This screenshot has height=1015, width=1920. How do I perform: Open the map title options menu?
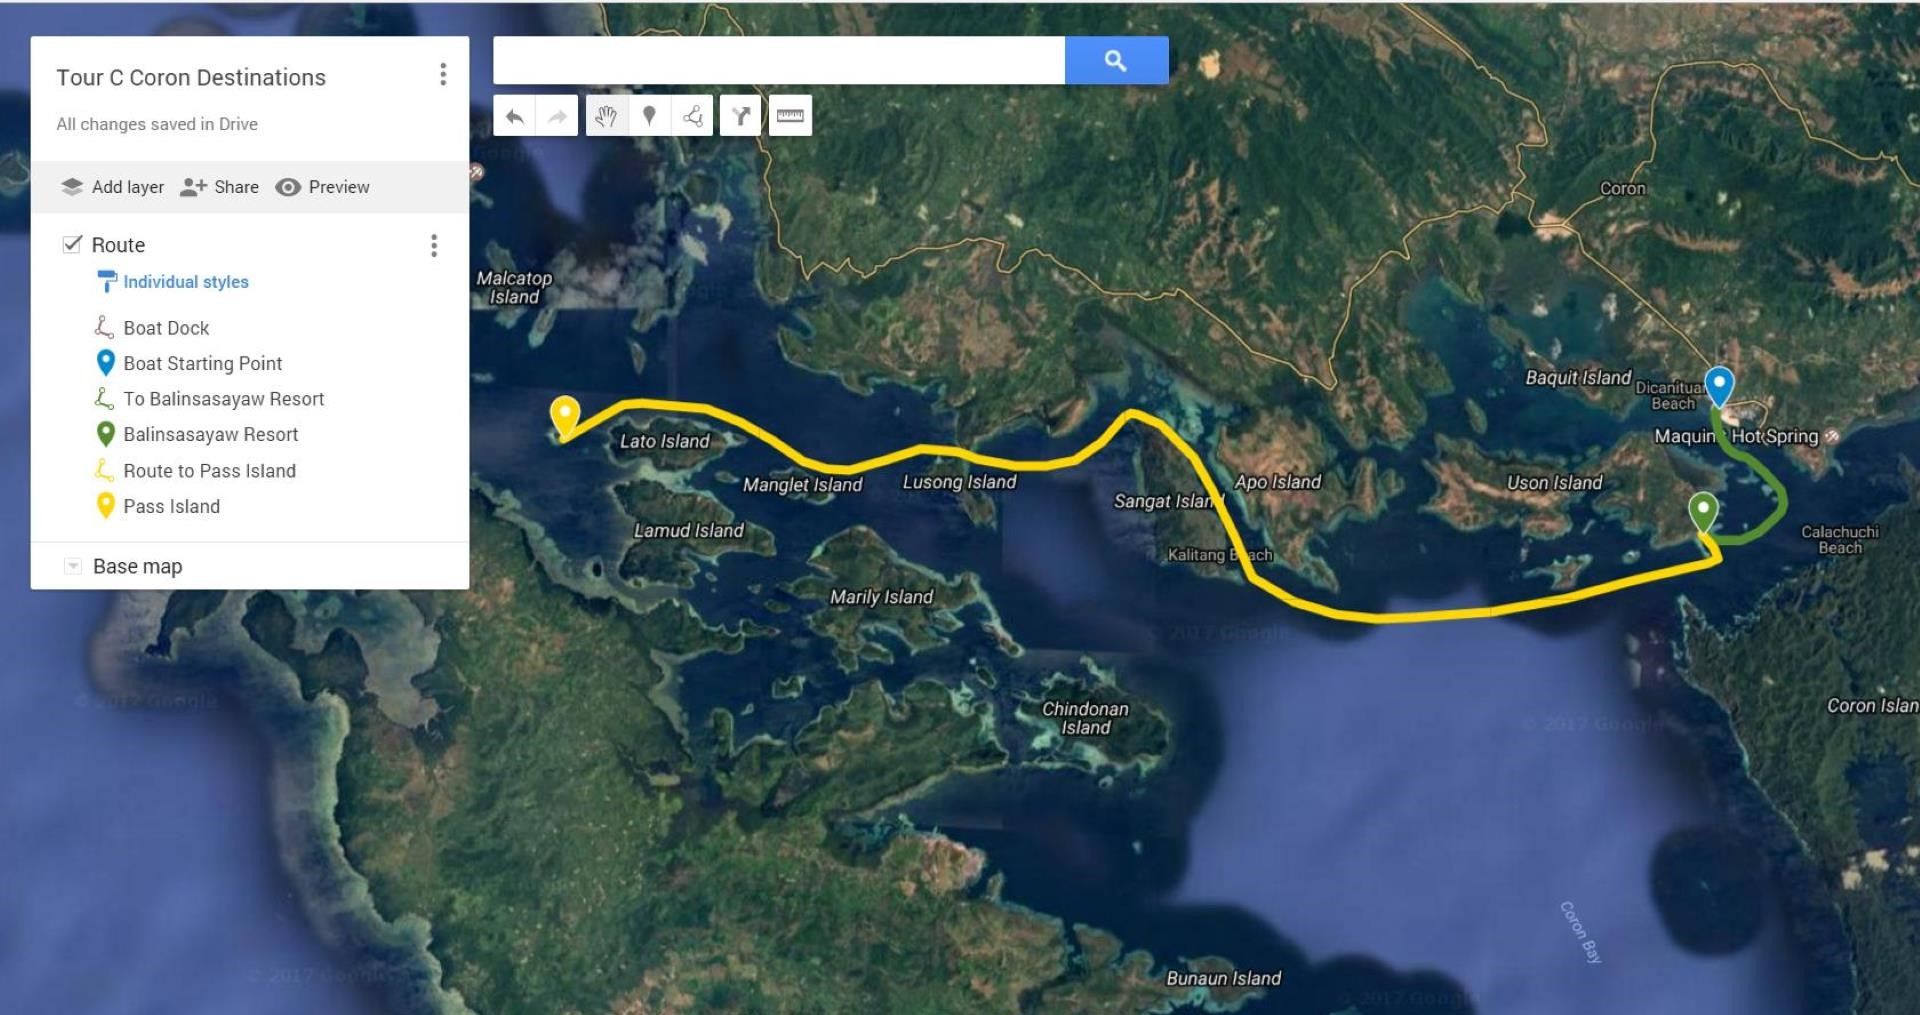pos(443,75)
